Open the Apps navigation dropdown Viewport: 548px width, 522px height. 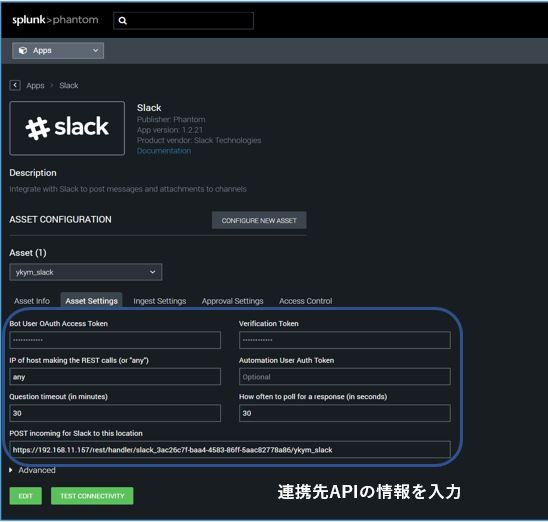[58, 51]
